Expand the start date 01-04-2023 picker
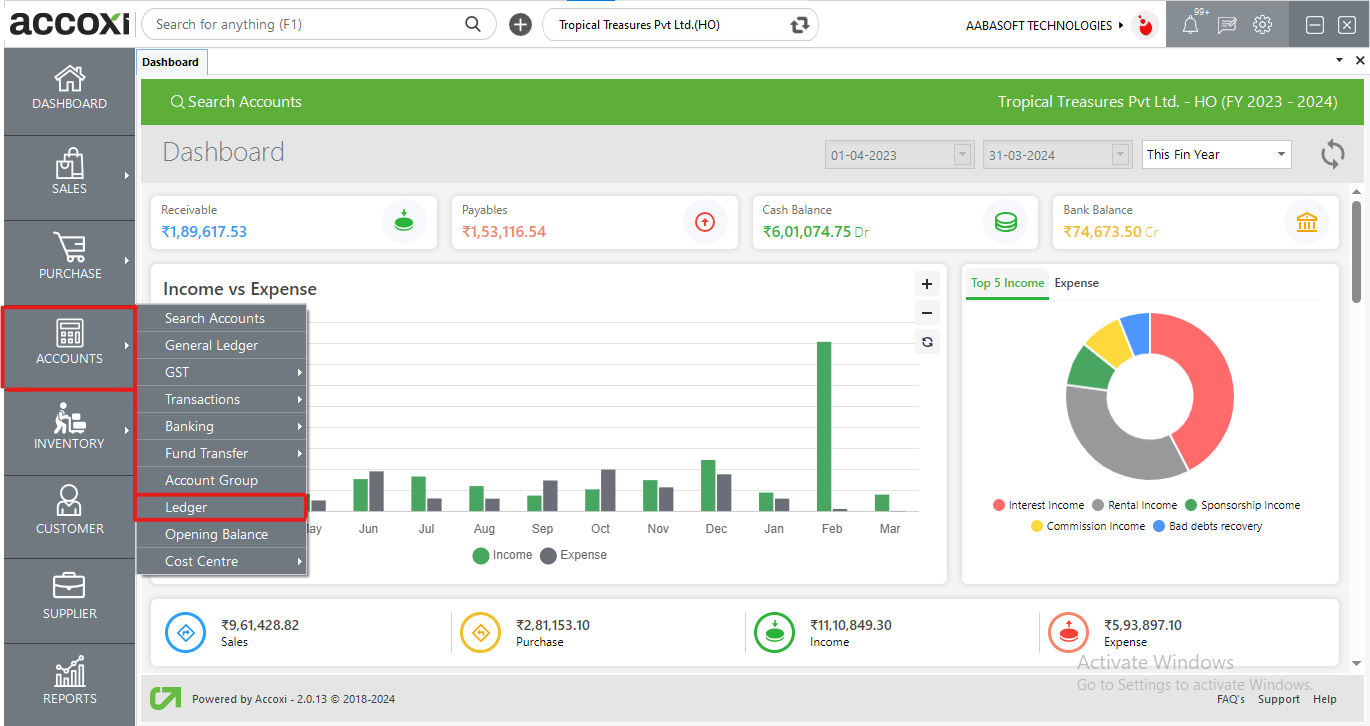Viewport: 1370px width, 726px height. click(x=962, y=155)
